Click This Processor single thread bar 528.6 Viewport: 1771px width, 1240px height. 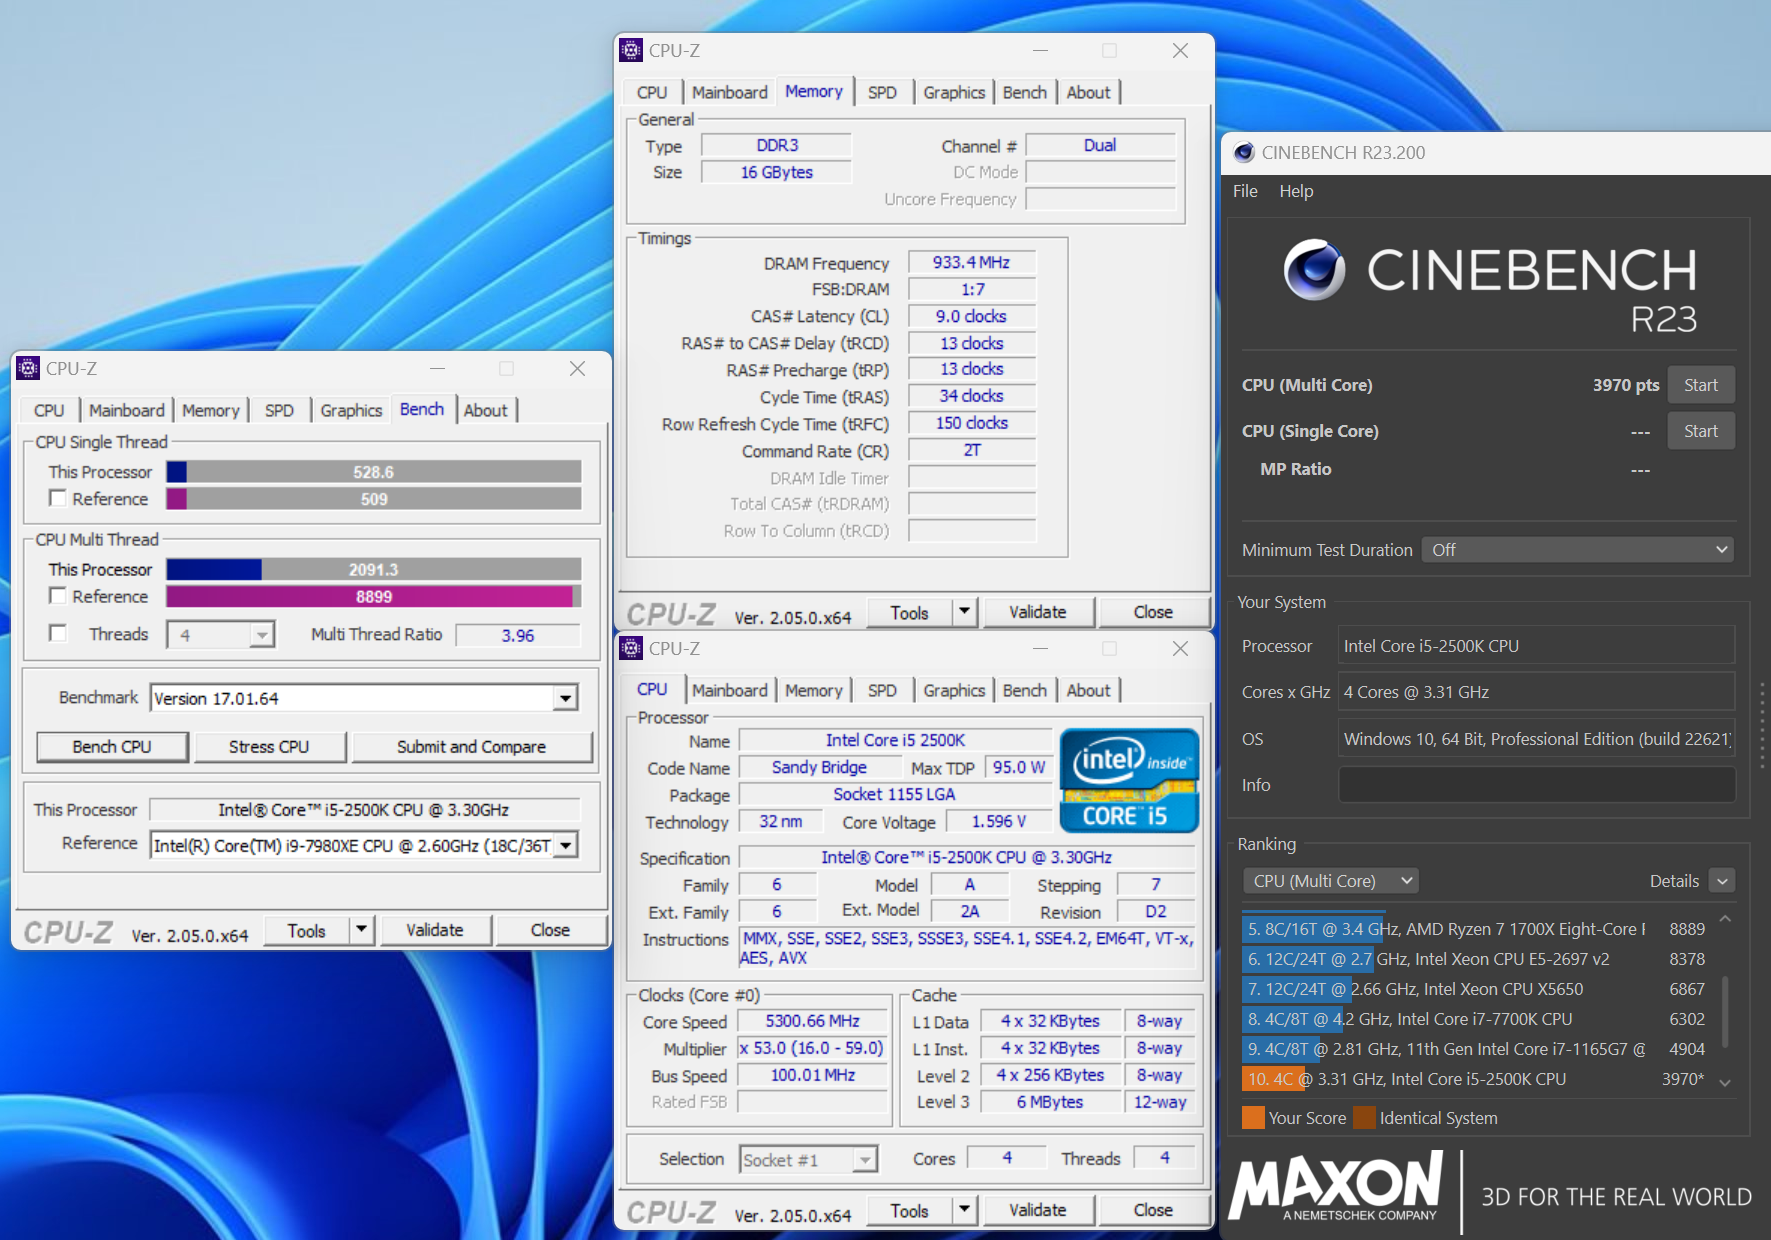[x=374, y=471]
